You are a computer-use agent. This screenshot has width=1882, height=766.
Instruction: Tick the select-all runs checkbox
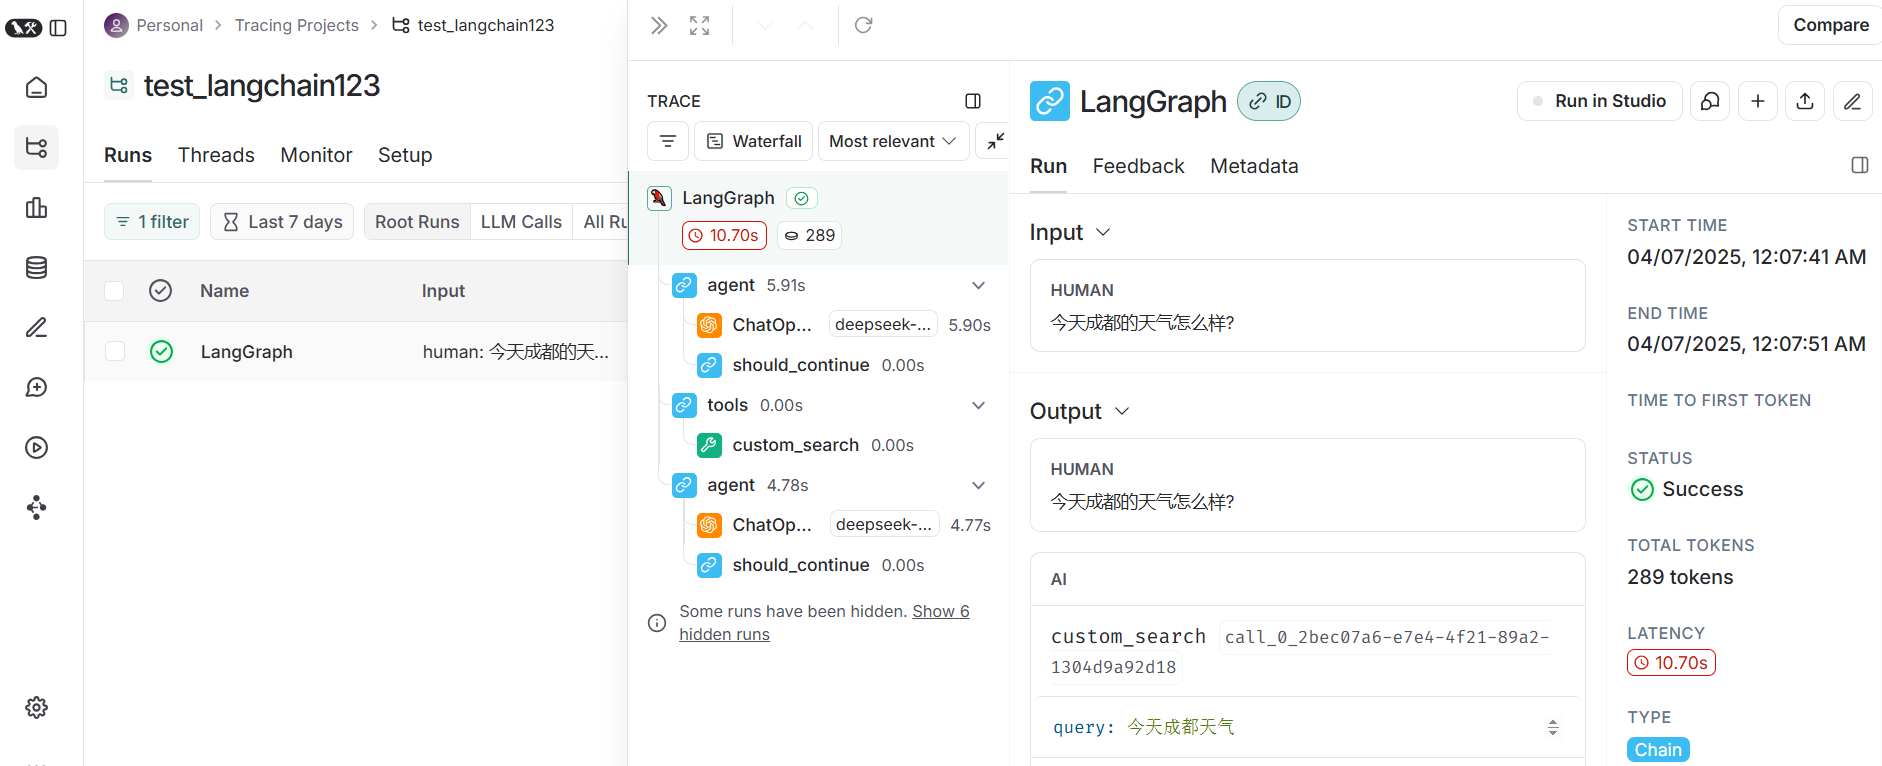(x=115, y=291)
